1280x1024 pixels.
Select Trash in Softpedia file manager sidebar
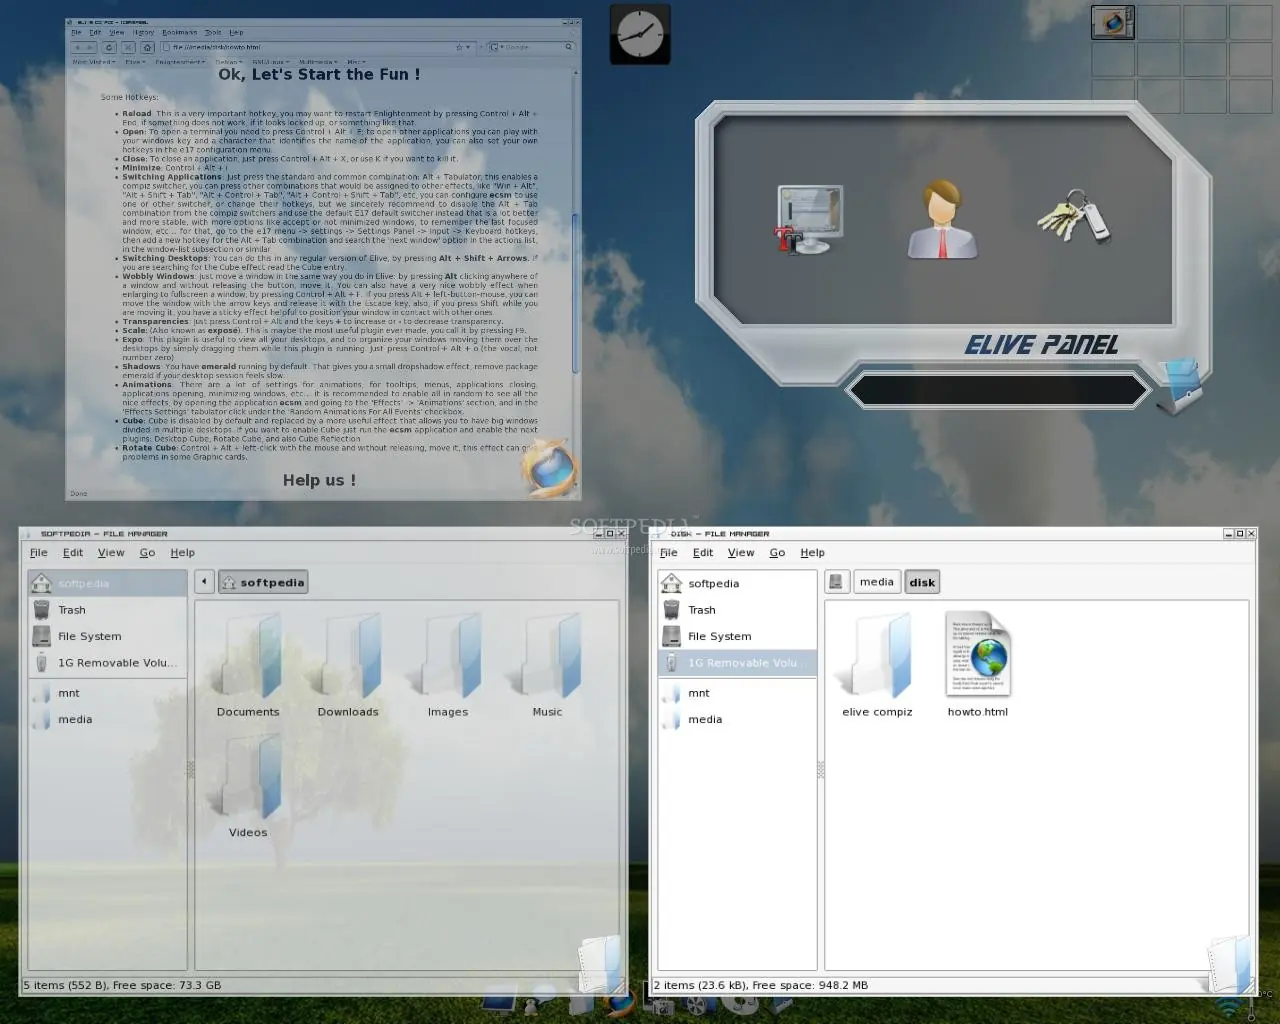(107, 610)
